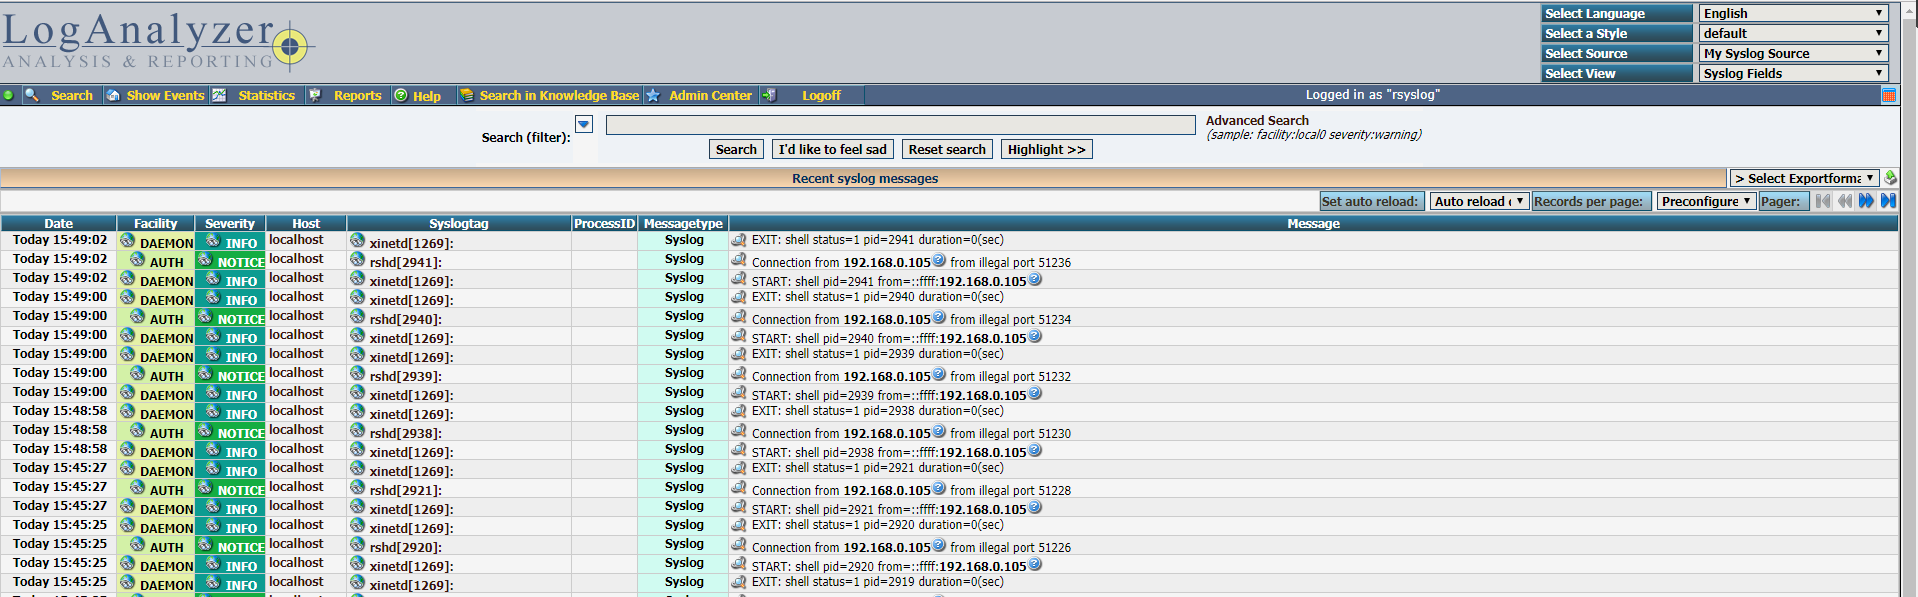Click the Severity column header
This screenshot has width=1918, height=597.
[x=230, y=224]
